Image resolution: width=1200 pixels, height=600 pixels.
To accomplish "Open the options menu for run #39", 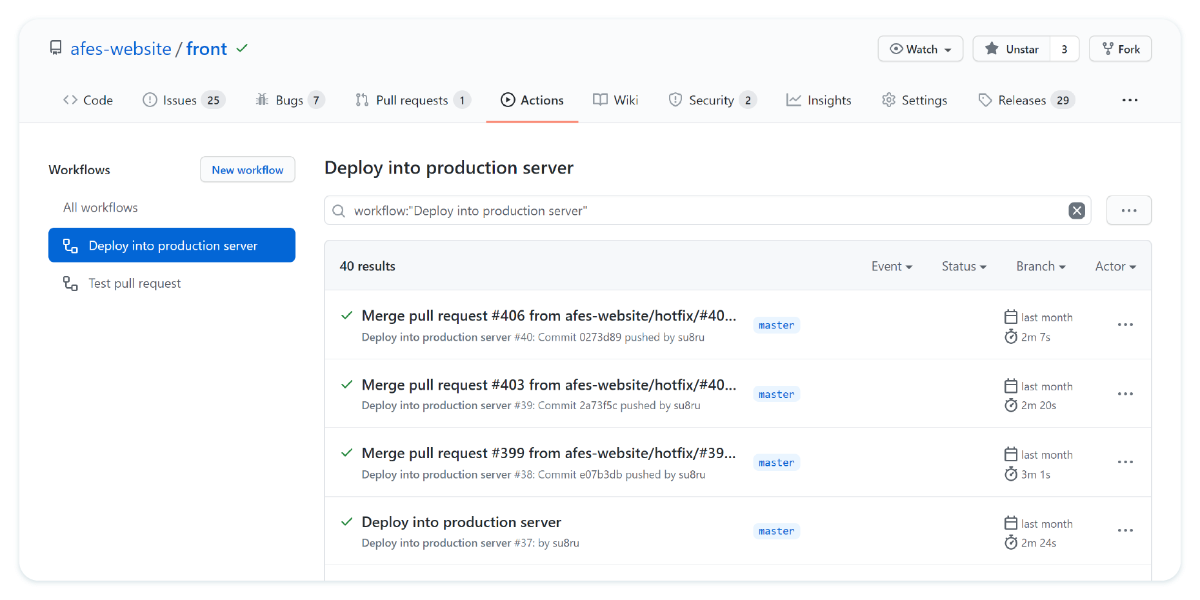I will coord(1125,394).
